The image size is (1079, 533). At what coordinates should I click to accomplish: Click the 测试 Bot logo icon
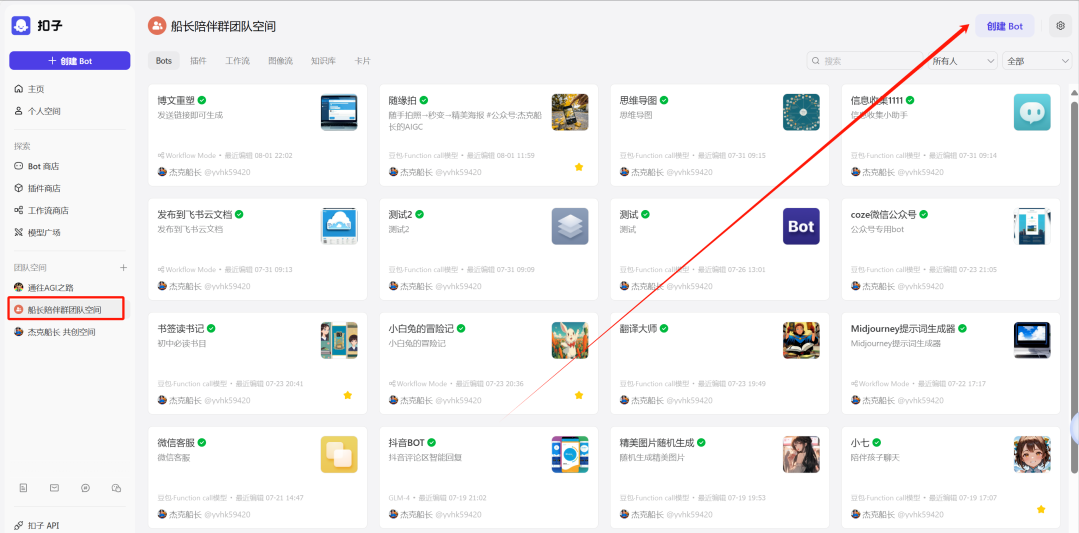[801, 226]
